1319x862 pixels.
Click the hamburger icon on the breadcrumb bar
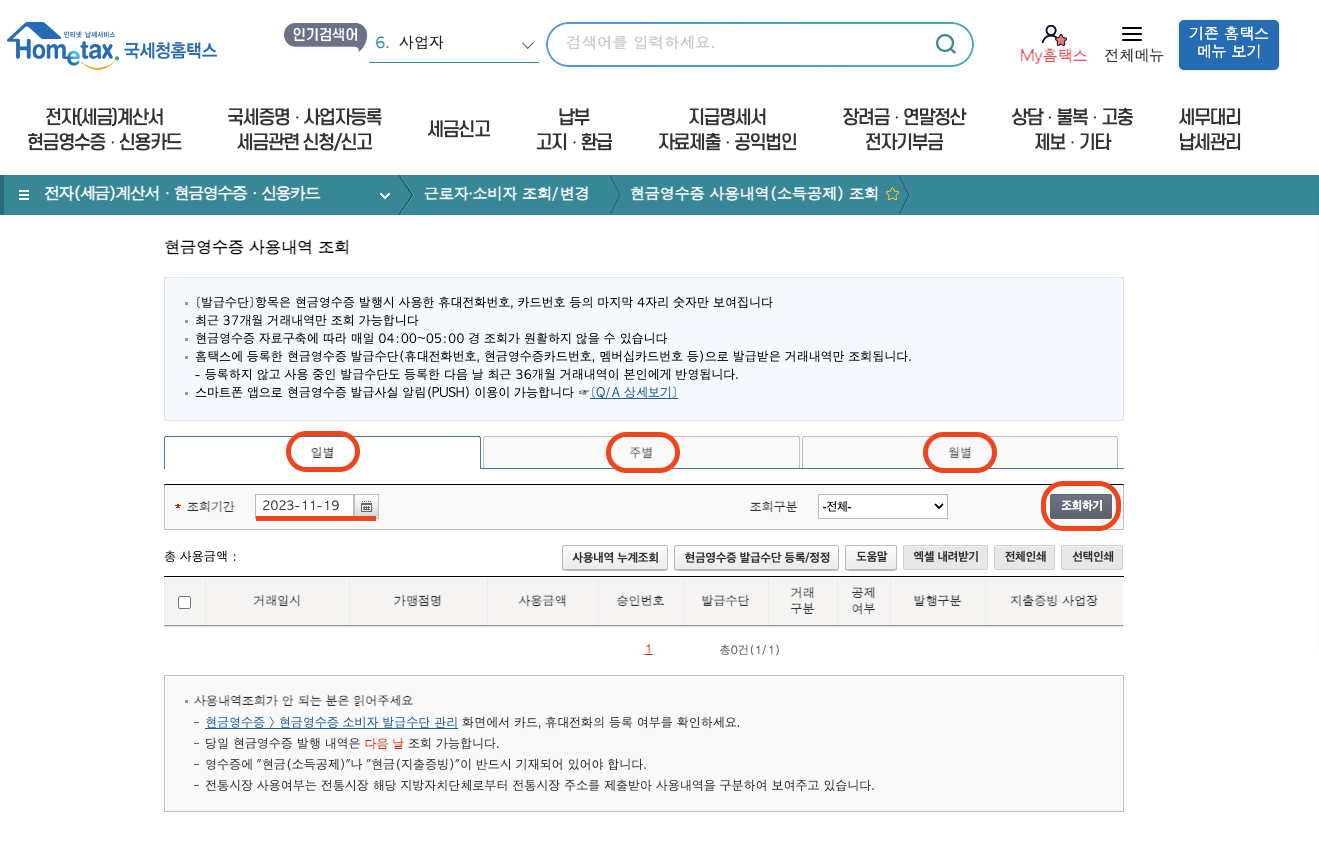[x=22, y=195]
